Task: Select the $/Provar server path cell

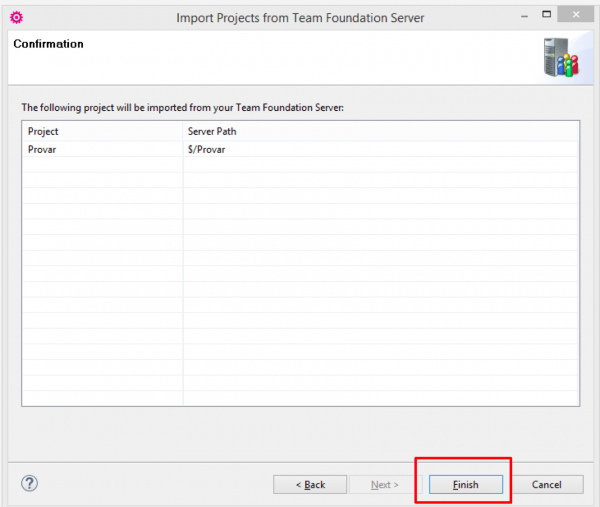Action: click(380, 150)
